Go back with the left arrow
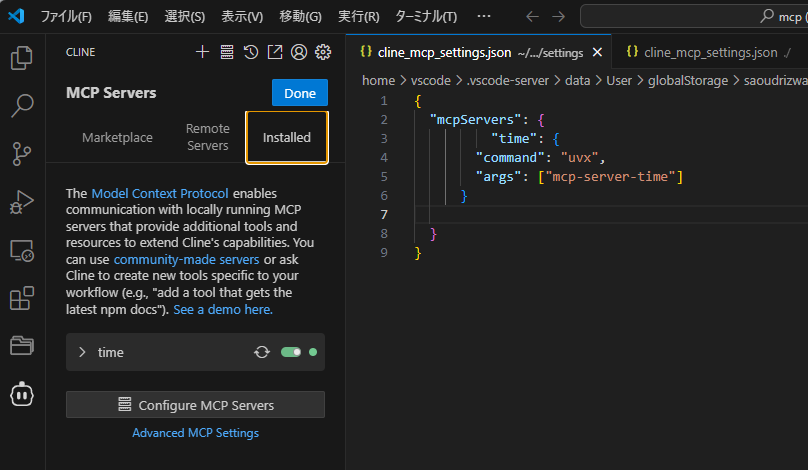Viewport: 808px width, 470px height. (x=532, y=16)
